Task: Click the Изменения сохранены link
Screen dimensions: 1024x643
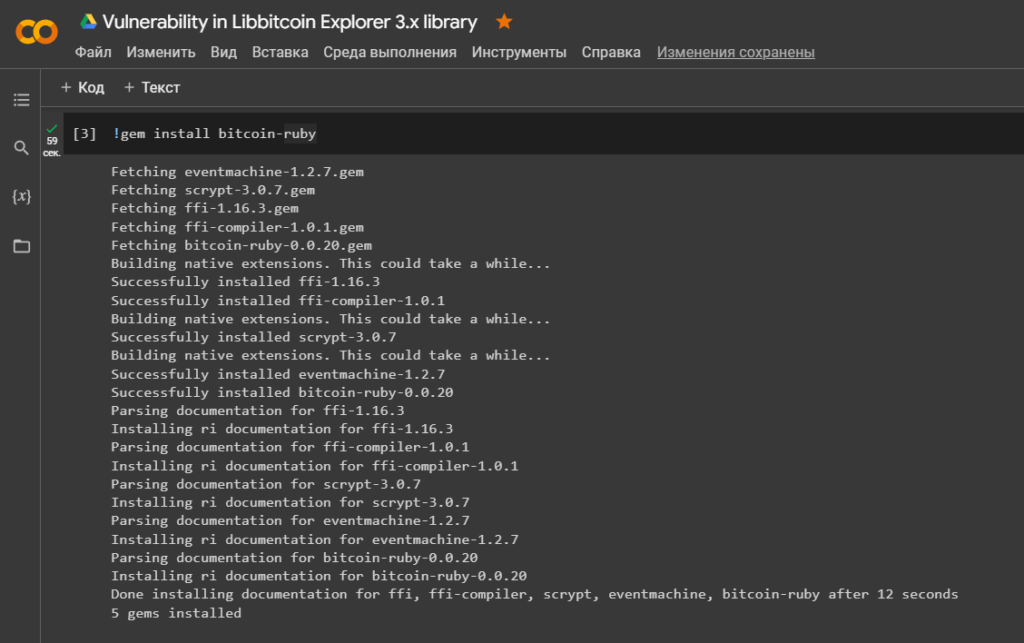Action: pyautogui.click(x=736, y=52)
